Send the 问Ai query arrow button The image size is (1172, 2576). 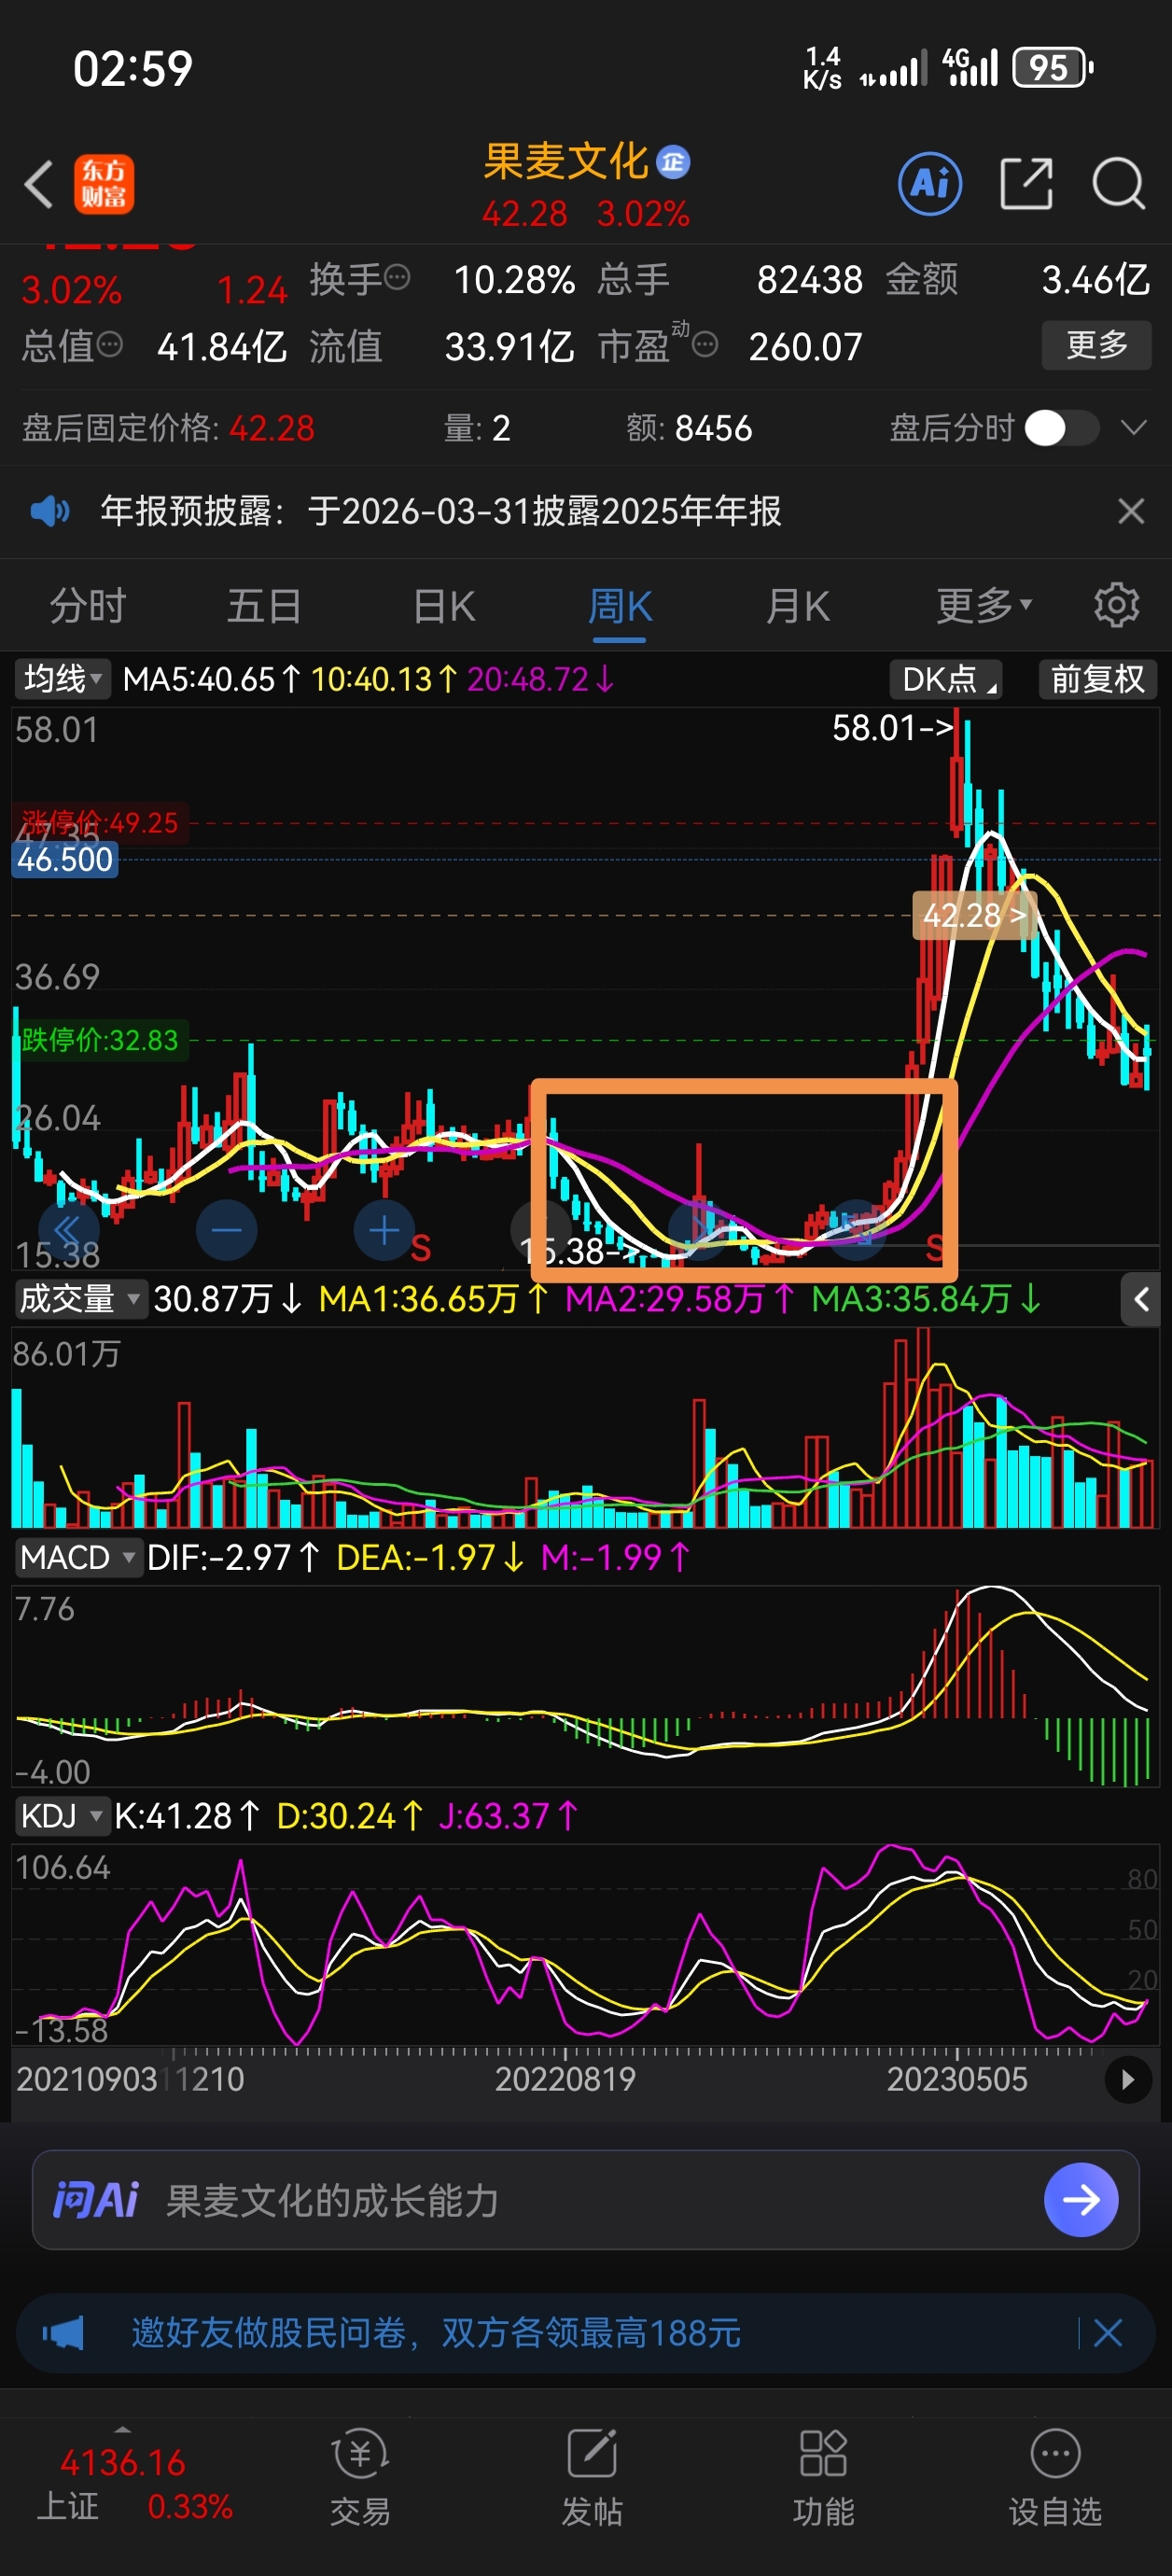[x=1081, y=2200]
